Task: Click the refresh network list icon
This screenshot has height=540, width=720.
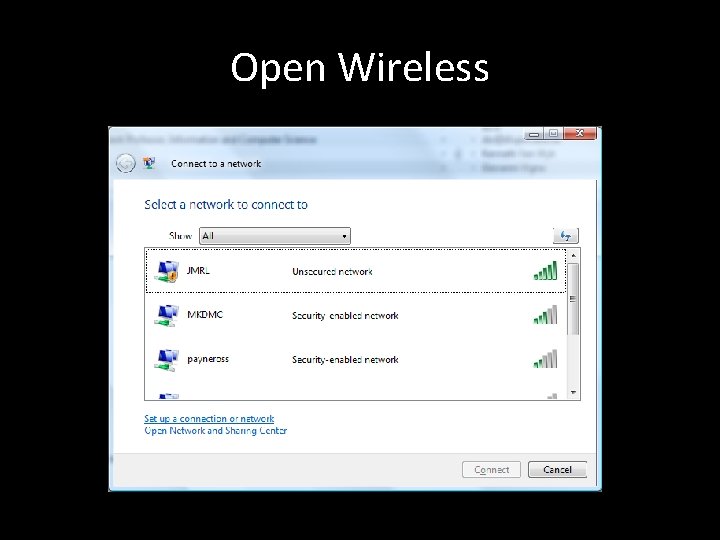Action: click(x=566, y=236)
